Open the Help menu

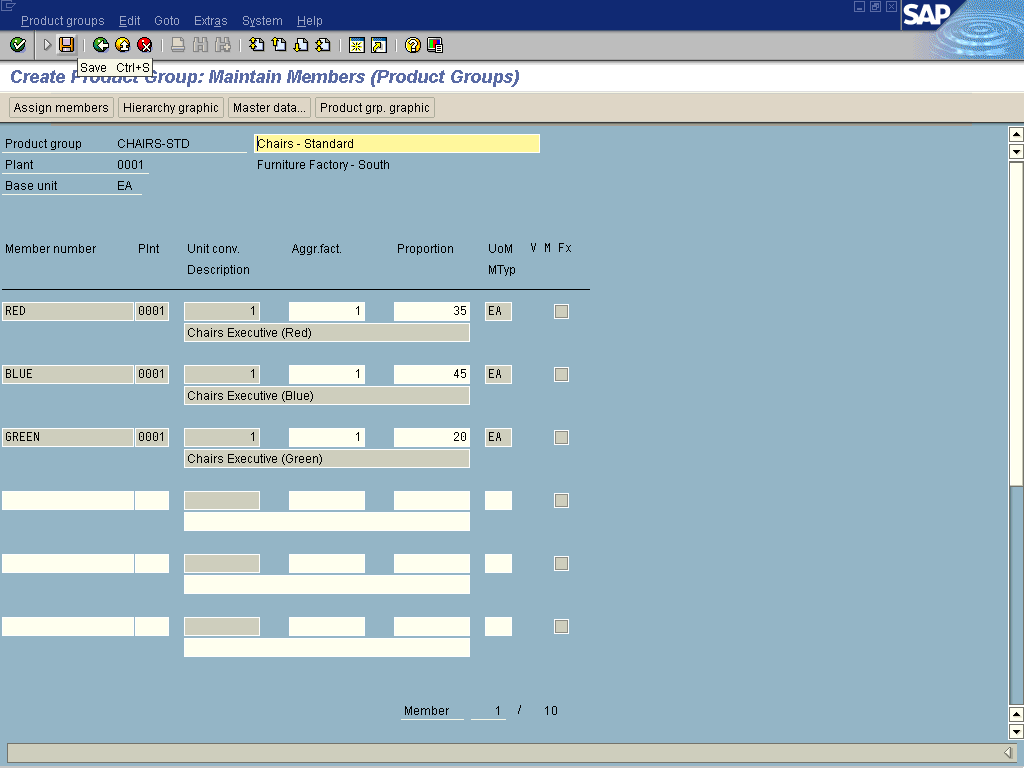[310, 21]
